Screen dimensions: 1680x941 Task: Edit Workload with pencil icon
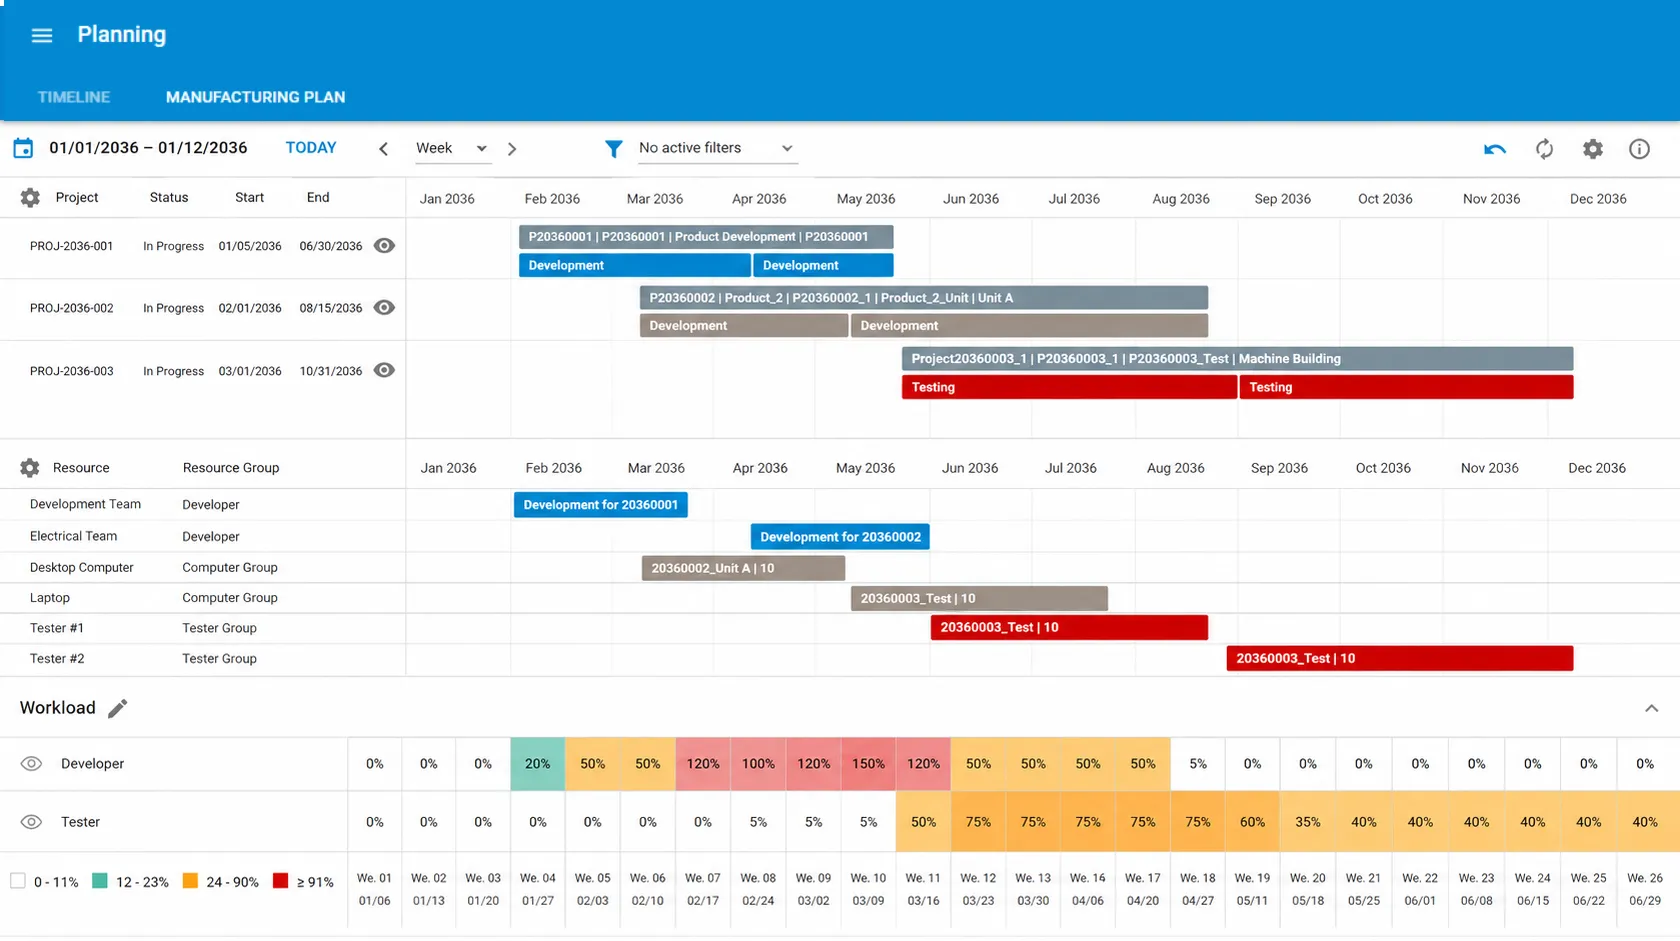(118, 708)
